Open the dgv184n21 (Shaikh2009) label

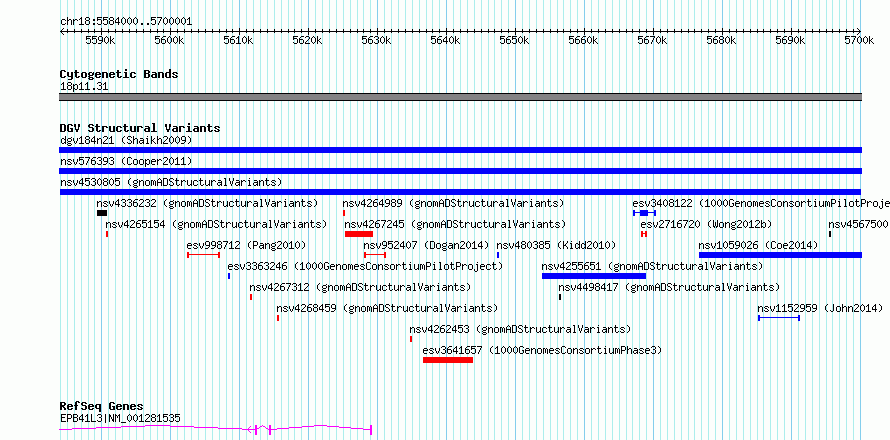pyautogui.click(x=126, y=140)
